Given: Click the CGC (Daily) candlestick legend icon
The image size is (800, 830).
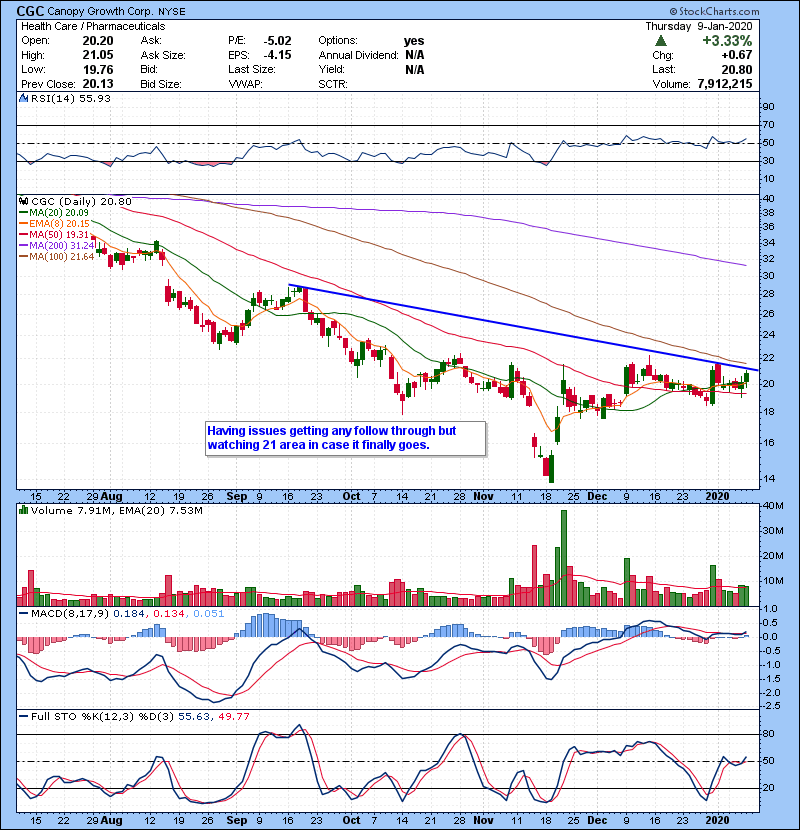Looking at the screenshot, I should [x=23, y=201].
